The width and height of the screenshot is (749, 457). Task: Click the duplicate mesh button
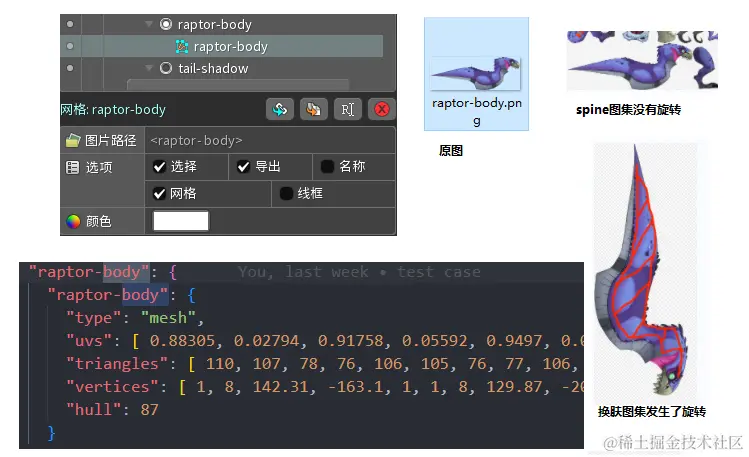(313, 109)
